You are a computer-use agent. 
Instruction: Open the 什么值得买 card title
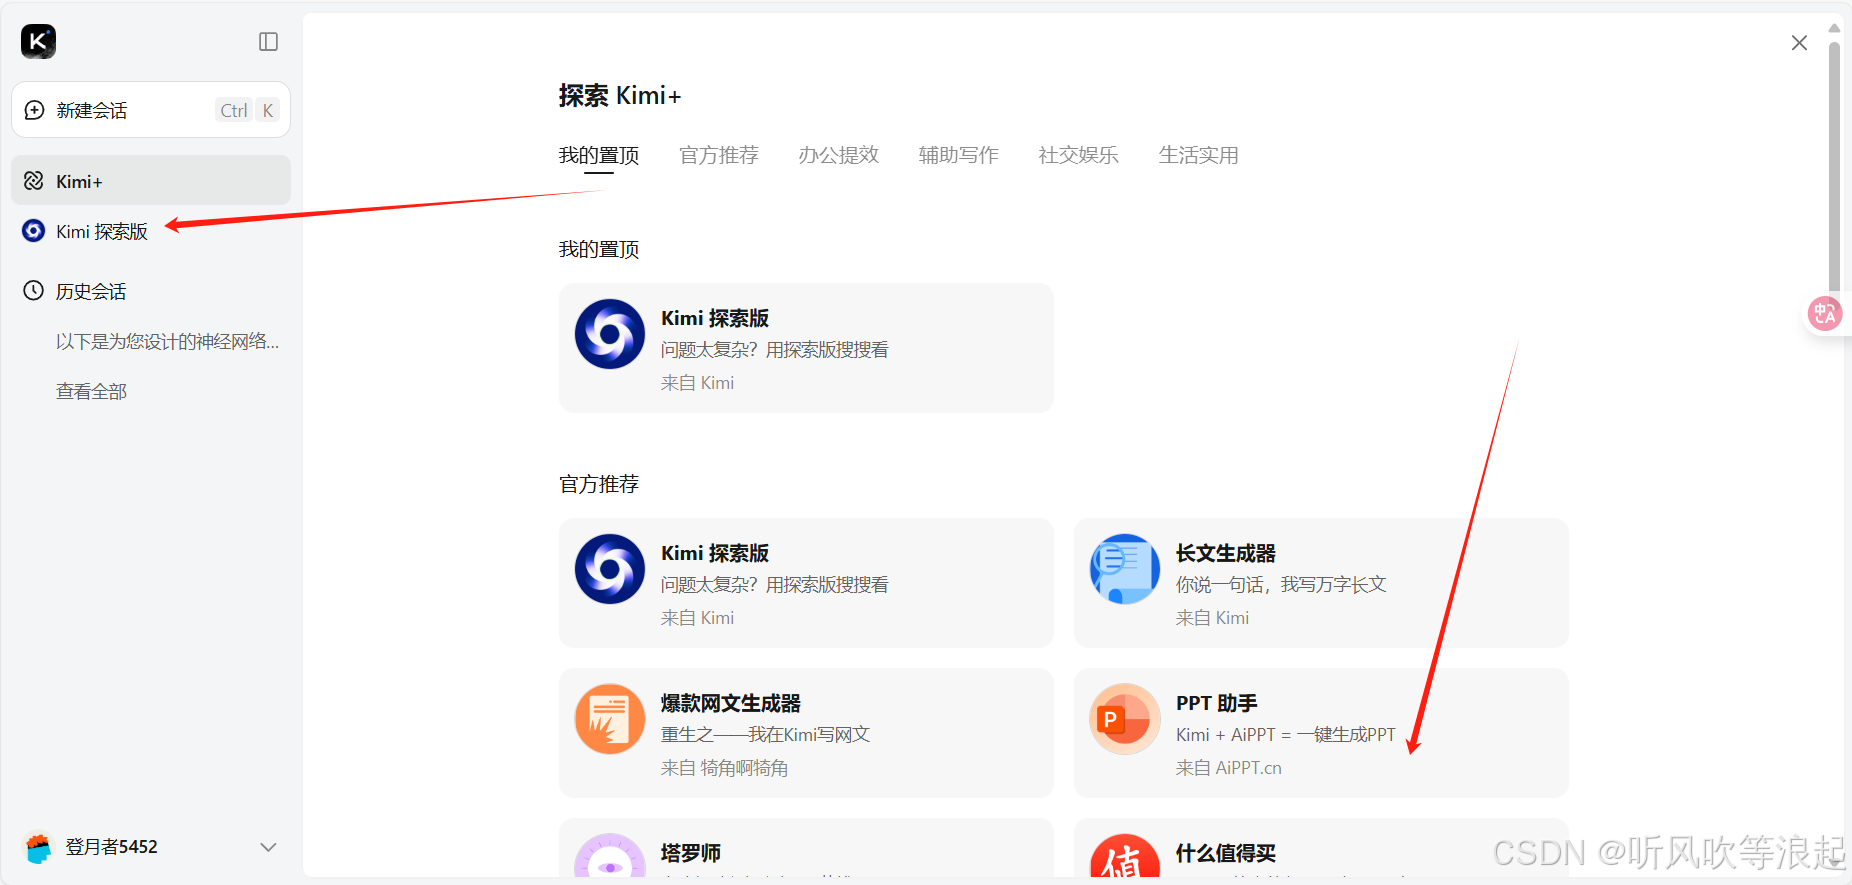click(1226, 853)
